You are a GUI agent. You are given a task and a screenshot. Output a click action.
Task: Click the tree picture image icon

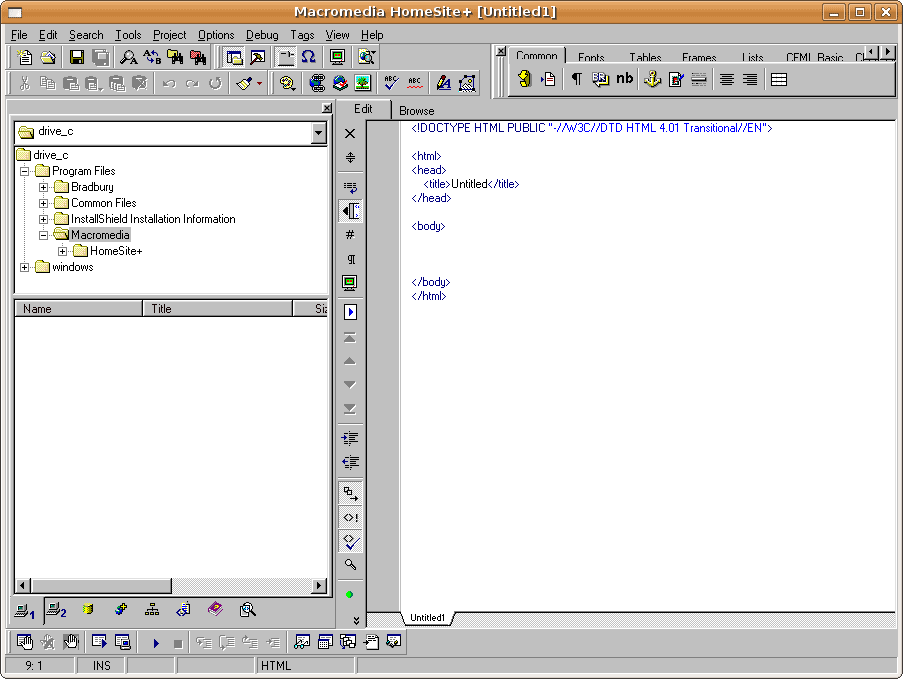click(363, 84)
